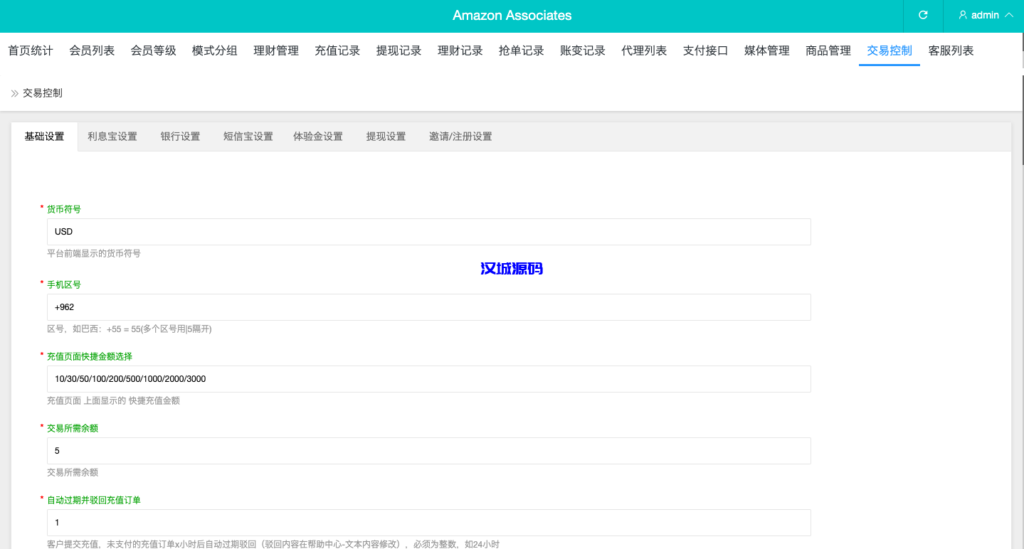Switch to 基础设置 tab
Screen dimensions: 1024x549
tap(44, 136)
